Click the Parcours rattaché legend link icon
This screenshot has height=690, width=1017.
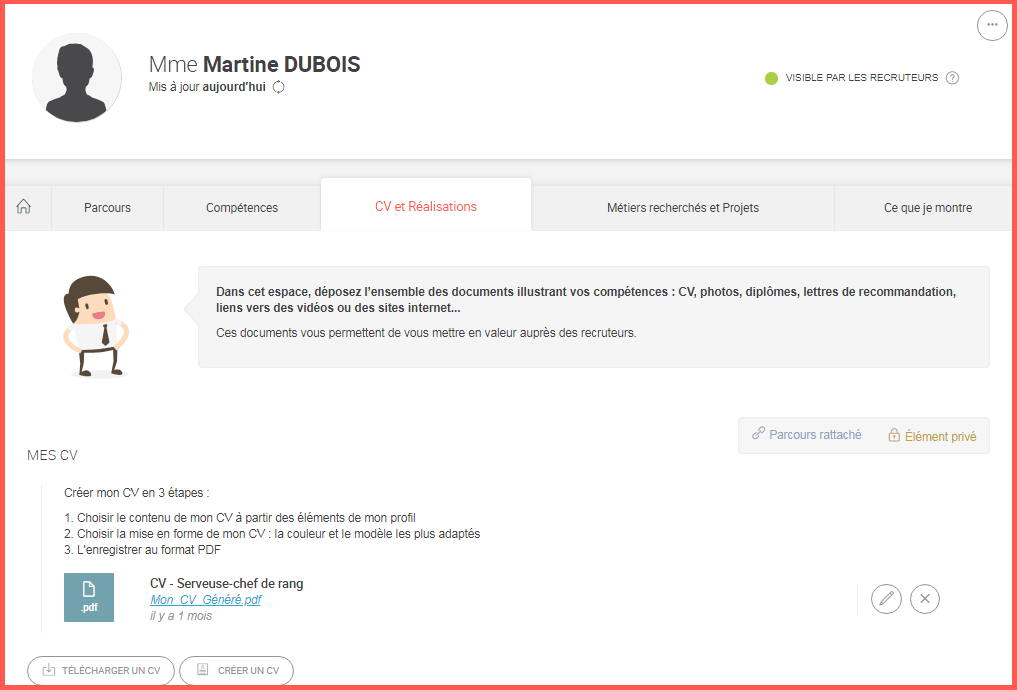(x=758, y=434)
